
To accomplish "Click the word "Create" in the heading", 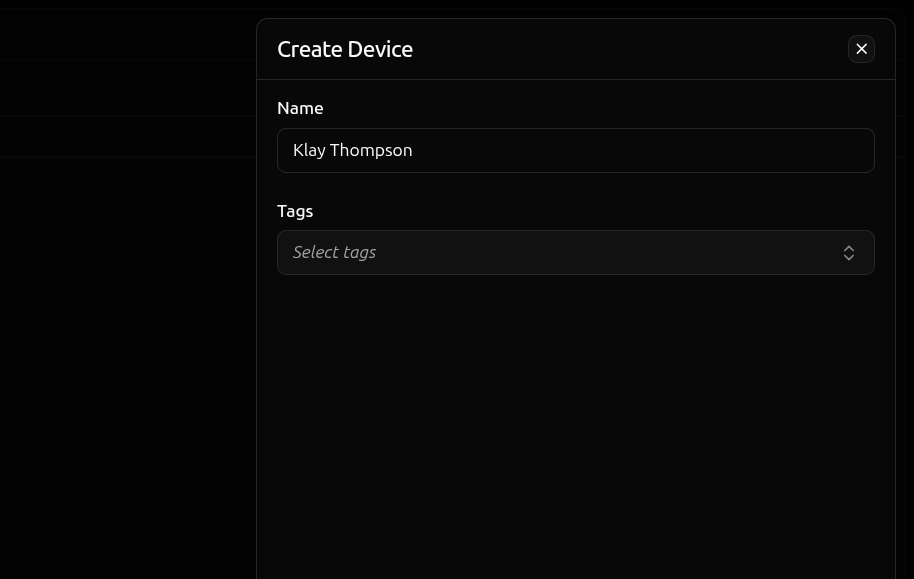I will click(309, 49).
